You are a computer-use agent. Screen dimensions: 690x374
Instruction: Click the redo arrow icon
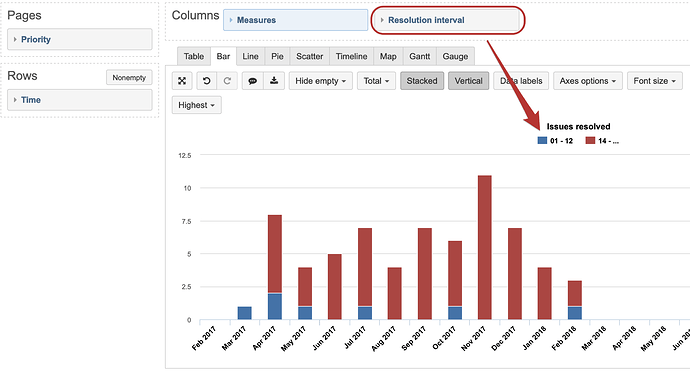pyautogui.click(x=227, y=81)
